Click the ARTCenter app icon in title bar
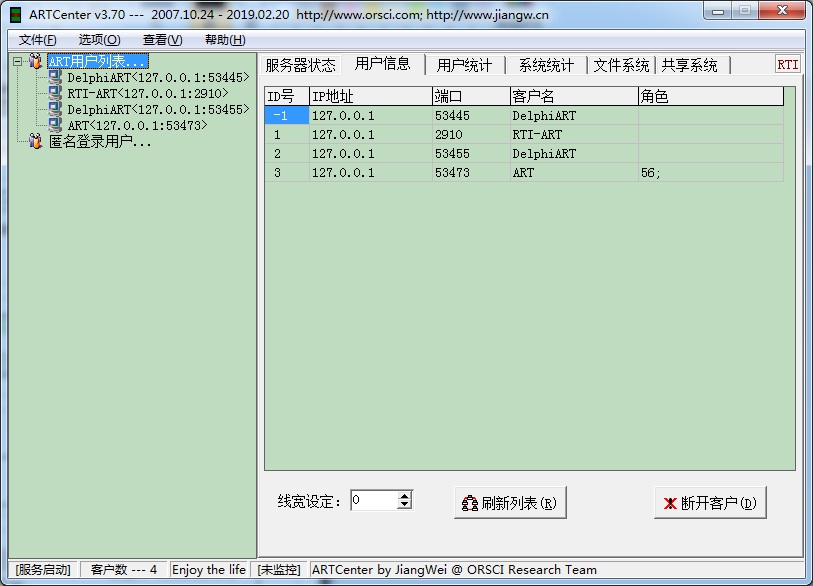Viewport: 813px width, 586px height. [x=16, y=15]
